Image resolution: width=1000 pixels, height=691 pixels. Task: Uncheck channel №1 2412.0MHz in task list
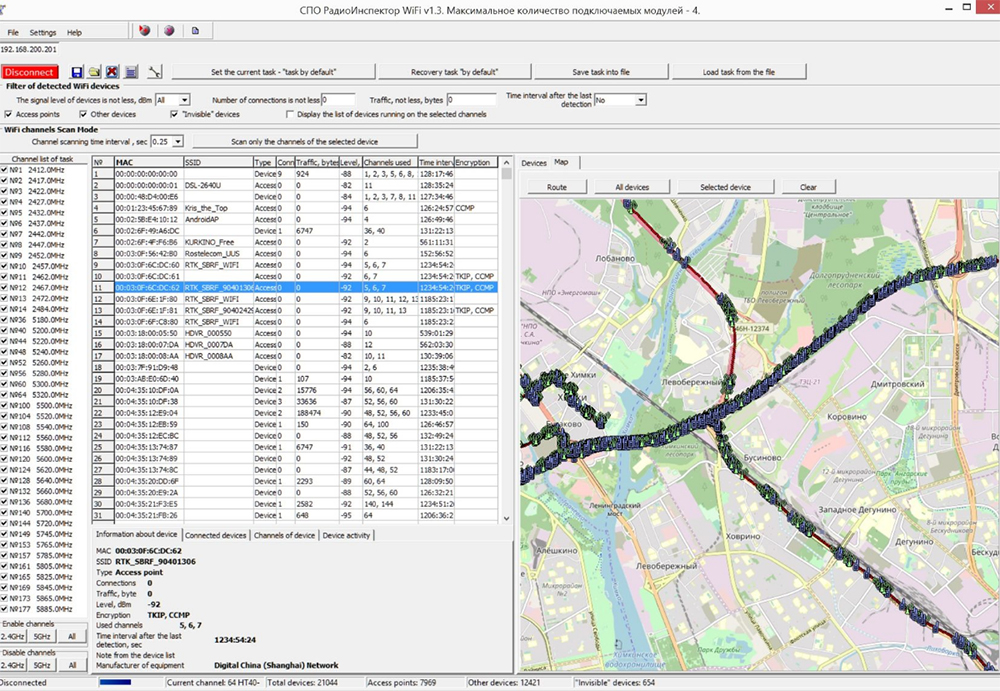pos(5,170)
